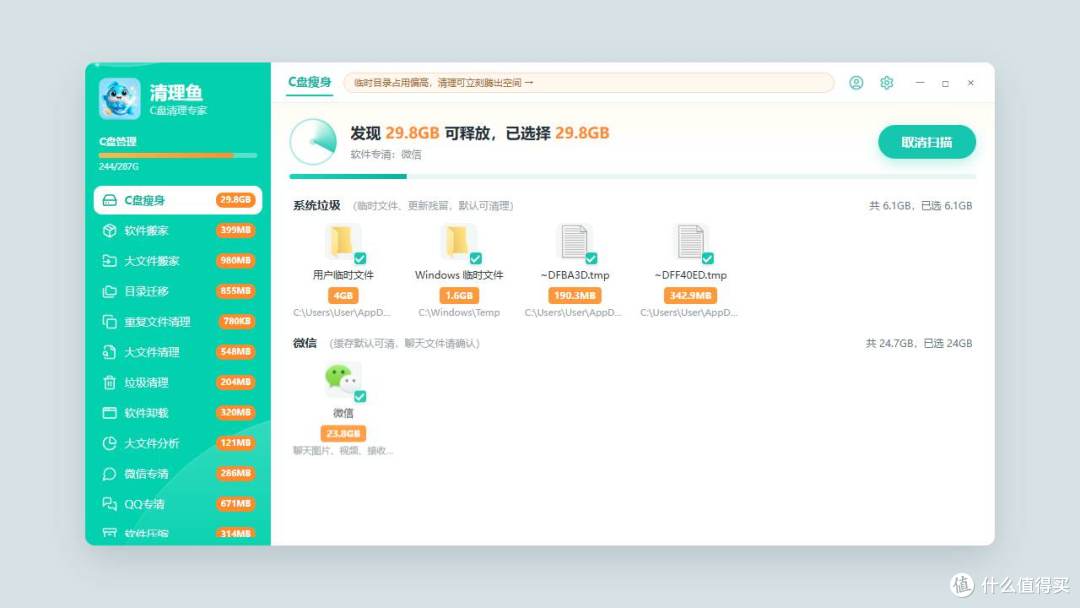Switch to the C盘瘦身 tab
The image size is (1080, 608).
(309, 82)
